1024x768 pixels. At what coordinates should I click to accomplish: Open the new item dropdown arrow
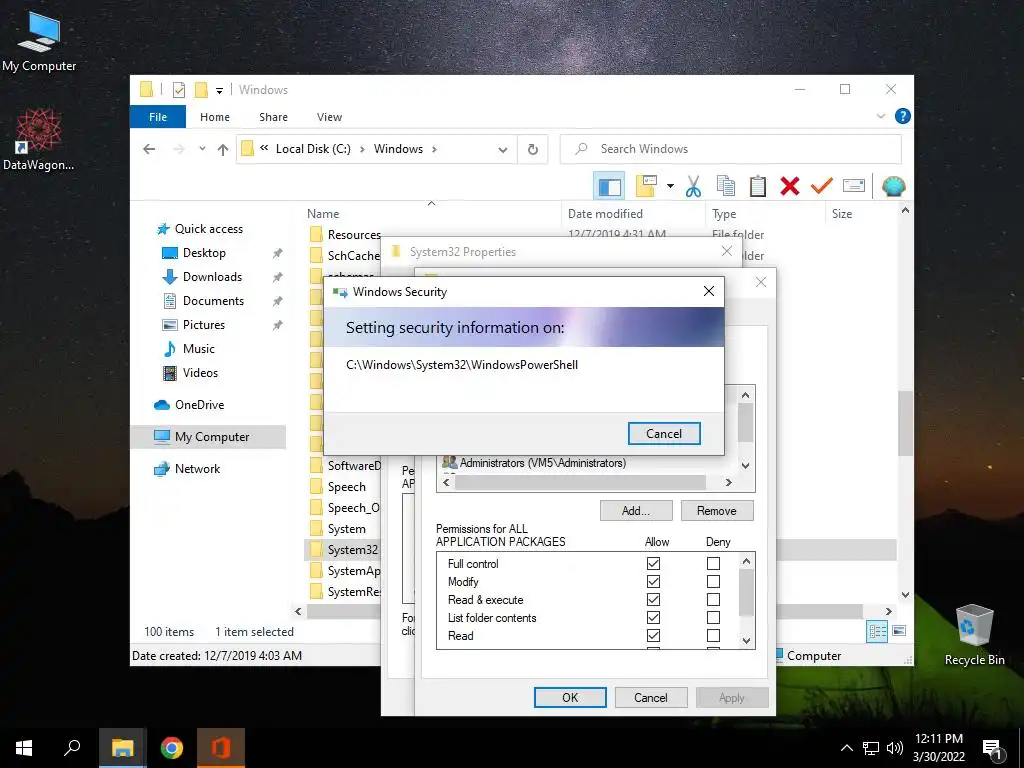coord(670,187)
